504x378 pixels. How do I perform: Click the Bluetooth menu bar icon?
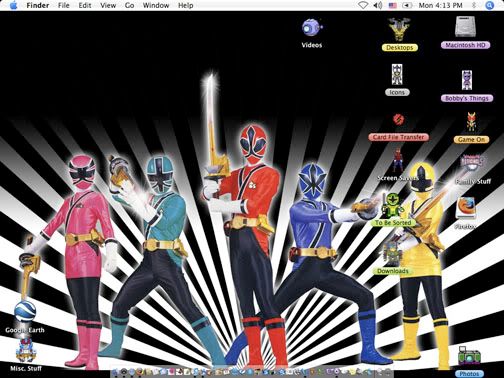(x=474, y=5)
